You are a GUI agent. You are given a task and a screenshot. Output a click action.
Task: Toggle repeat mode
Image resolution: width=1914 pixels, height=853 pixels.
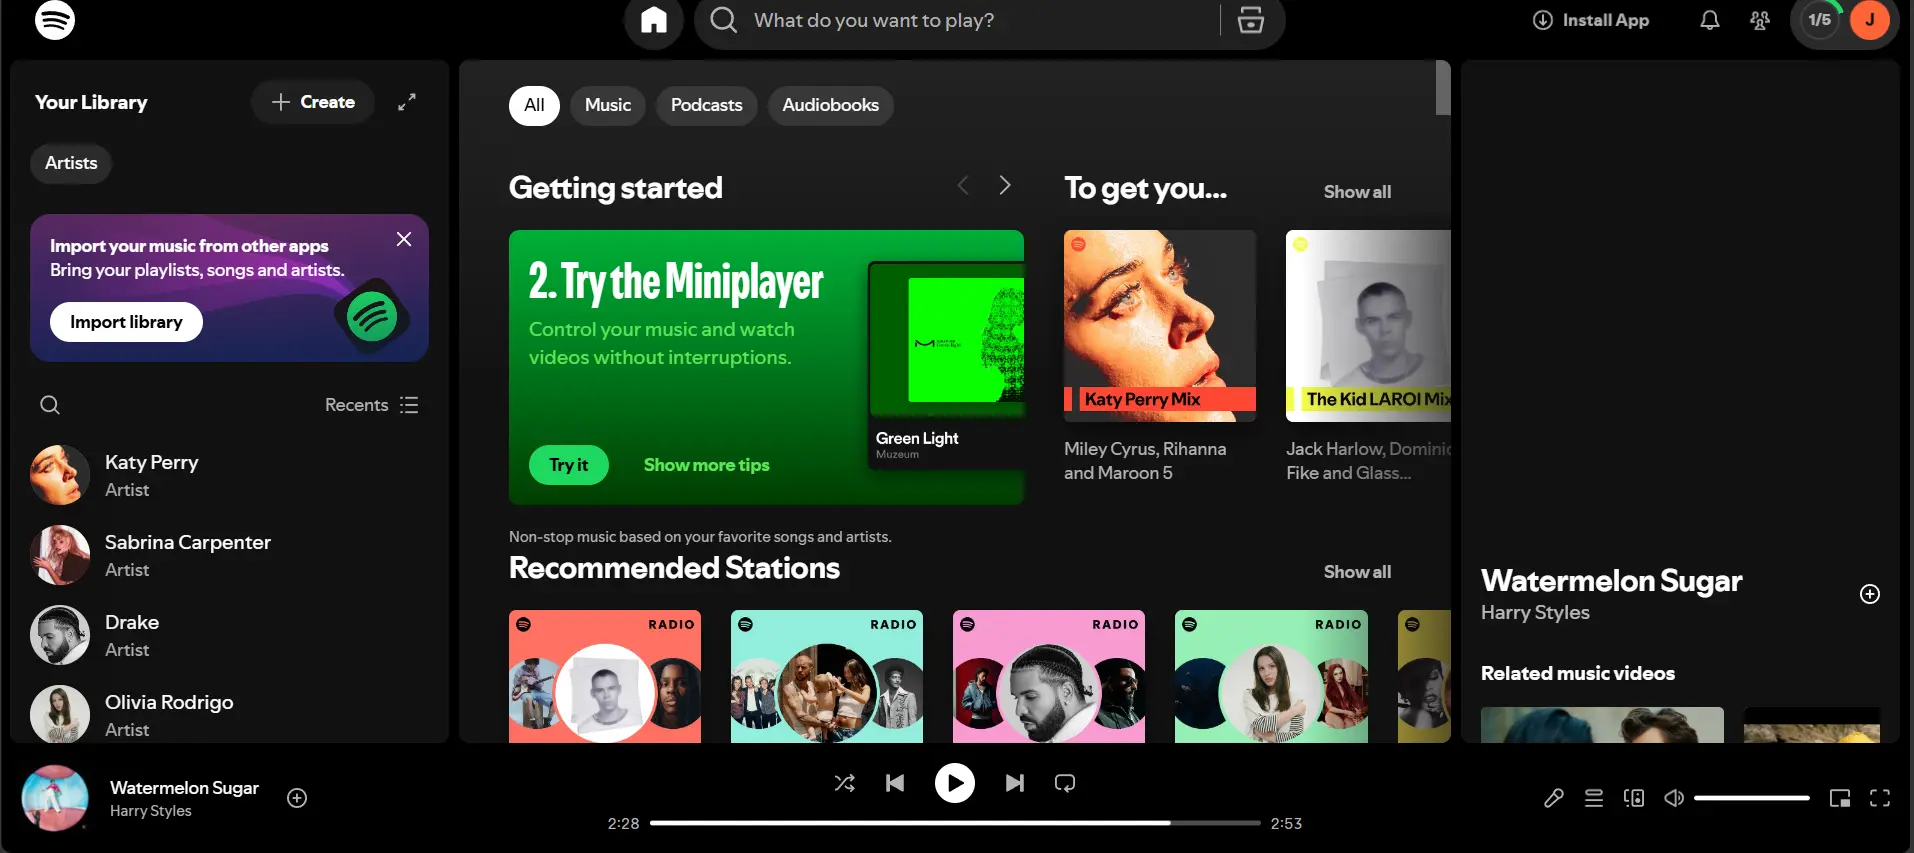click(x=1065, y=783)
